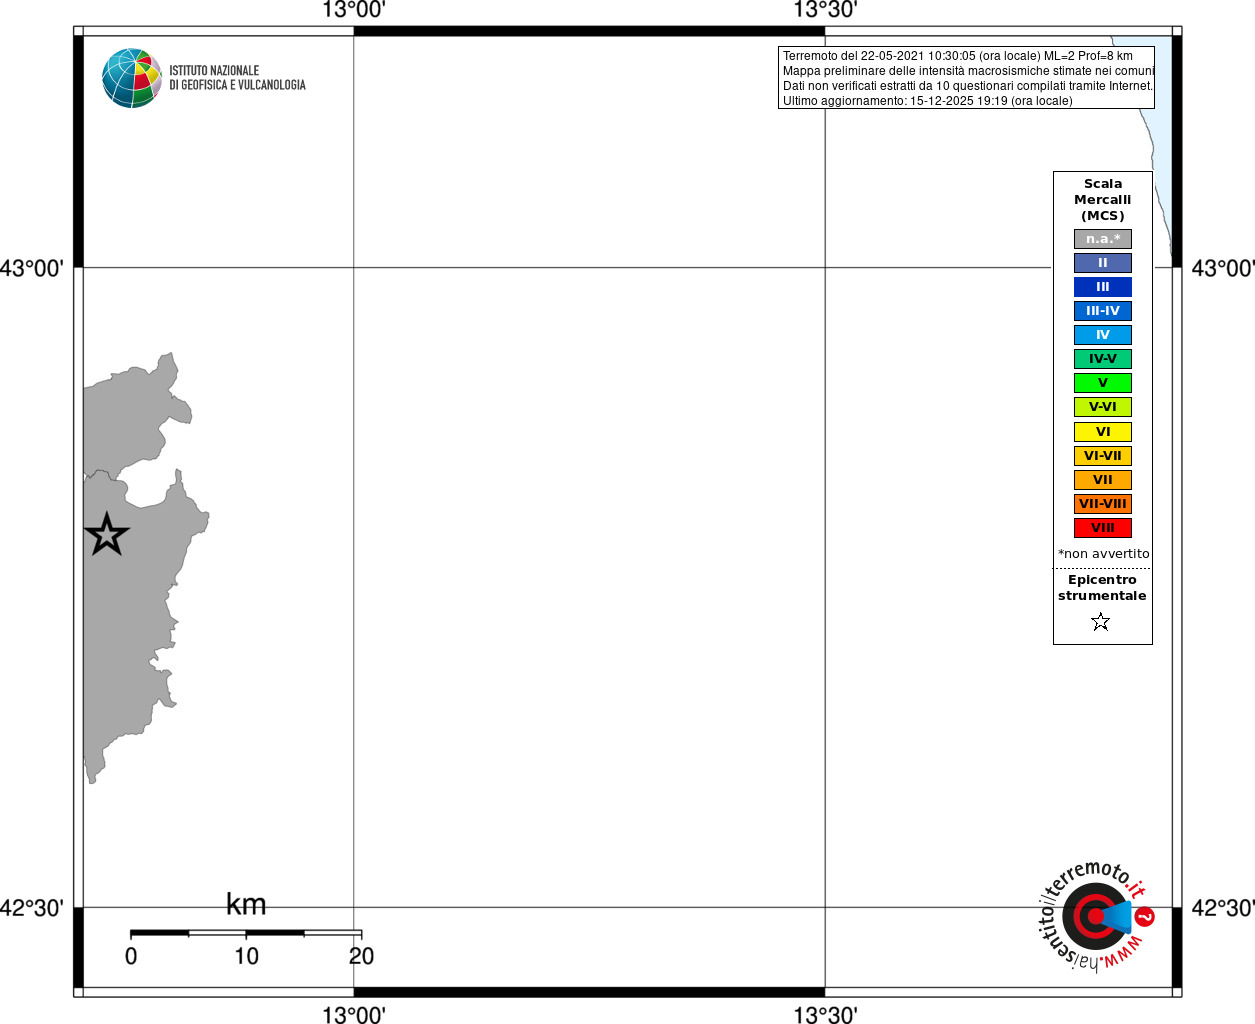Click the 'km' scale bar label
Viewport: 1255px width, 1024px height.
click(x=246, y=904)
